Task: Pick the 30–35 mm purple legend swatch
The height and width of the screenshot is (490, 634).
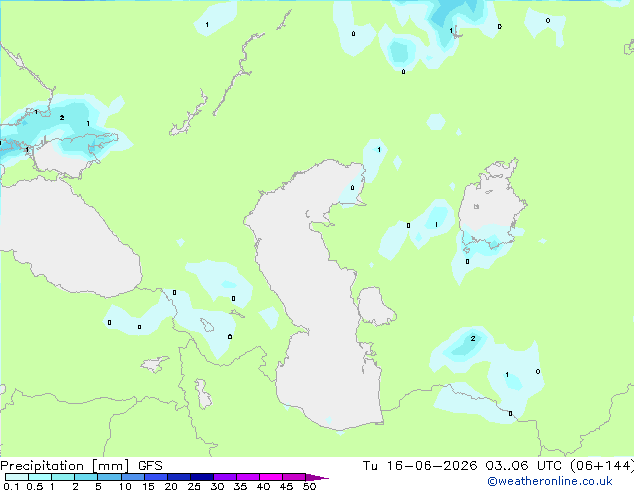Action: pos(224,477)
